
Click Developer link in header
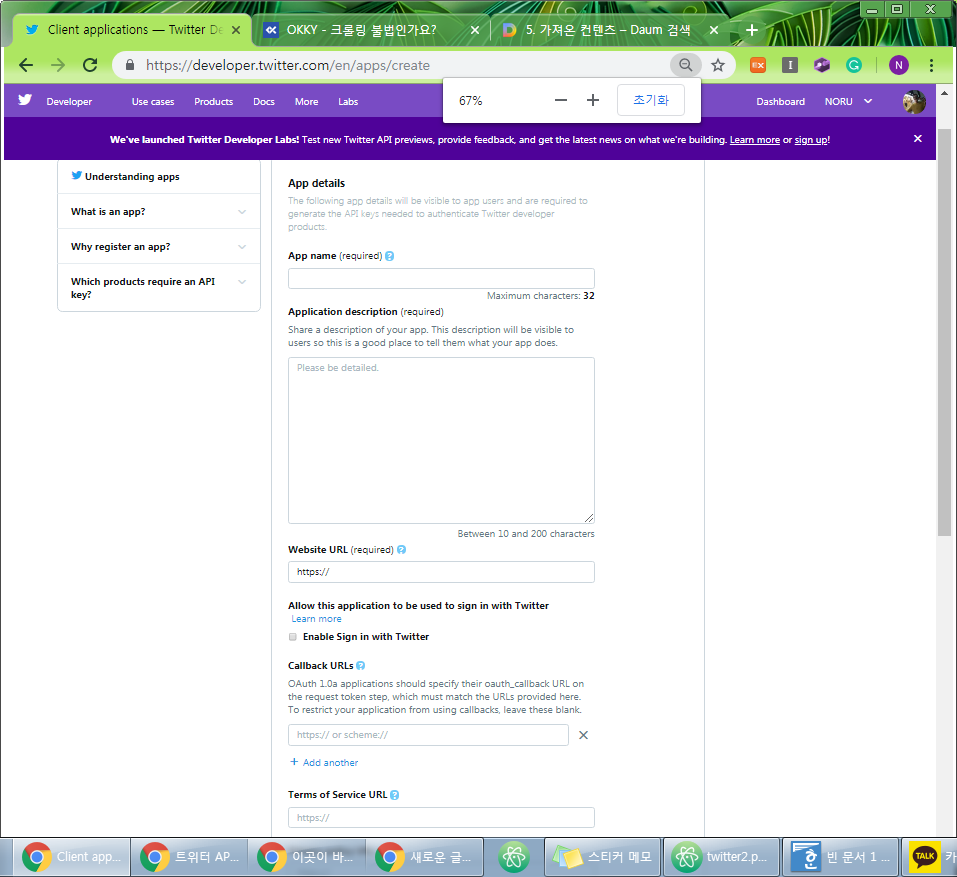click(69, 102)
